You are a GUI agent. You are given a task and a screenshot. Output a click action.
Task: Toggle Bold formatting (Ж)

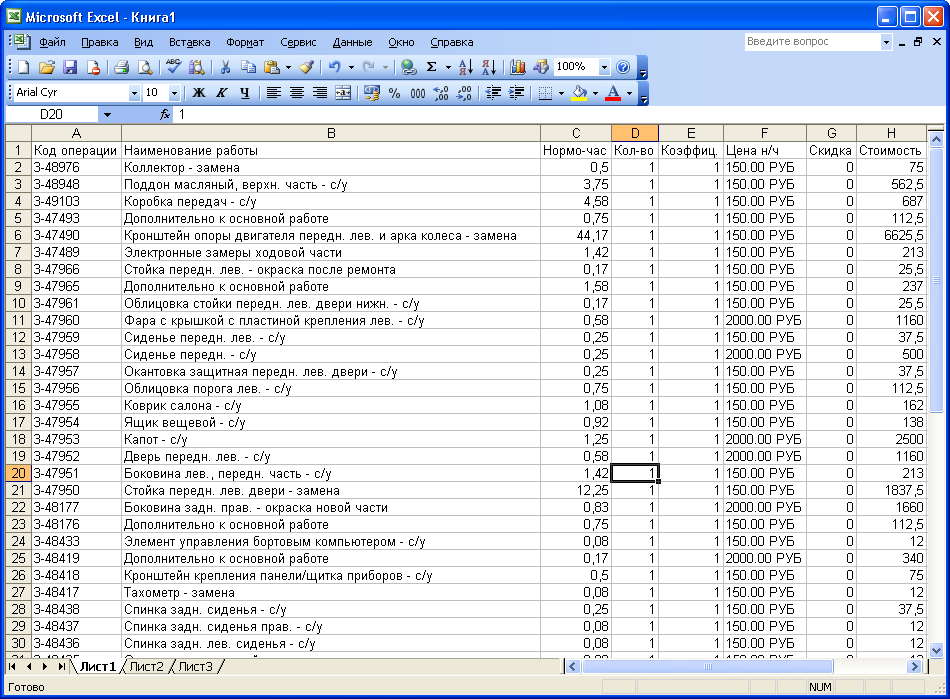[199, 93]
